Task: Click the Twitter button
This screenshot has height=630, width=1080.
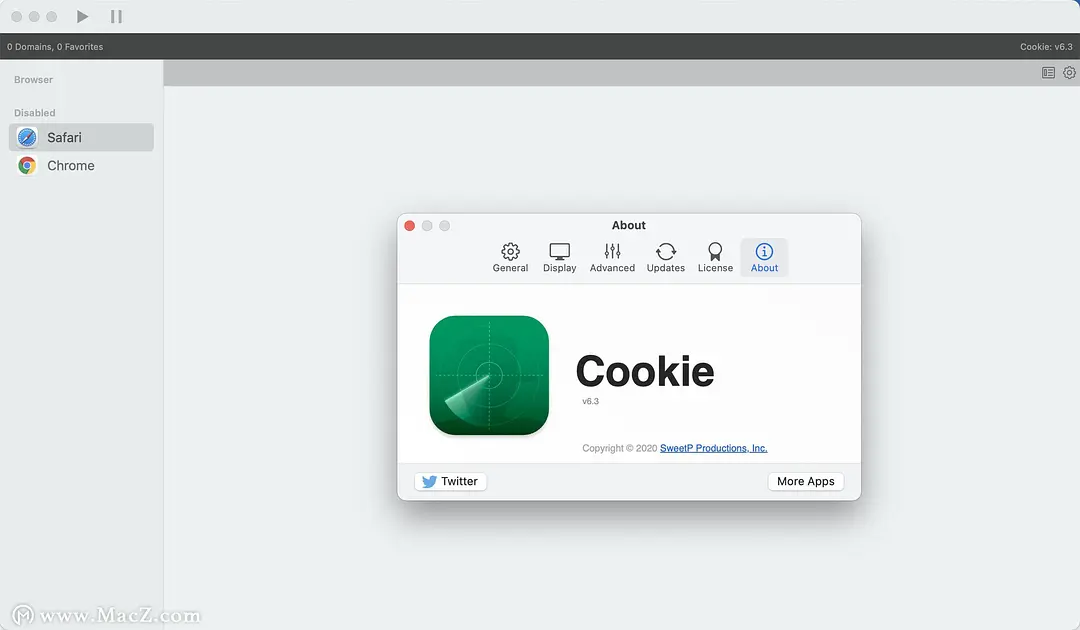Action: point(450,481)
